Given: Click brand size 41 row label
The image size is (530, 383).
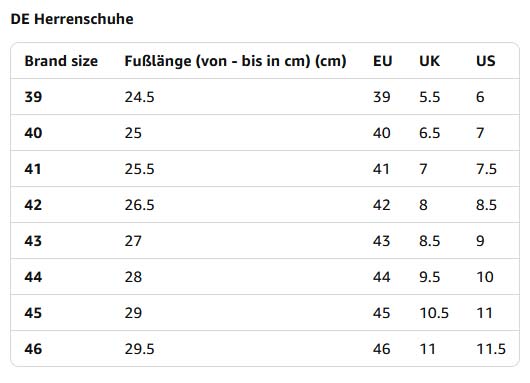Looking at the screenshot, I should 33,169.
